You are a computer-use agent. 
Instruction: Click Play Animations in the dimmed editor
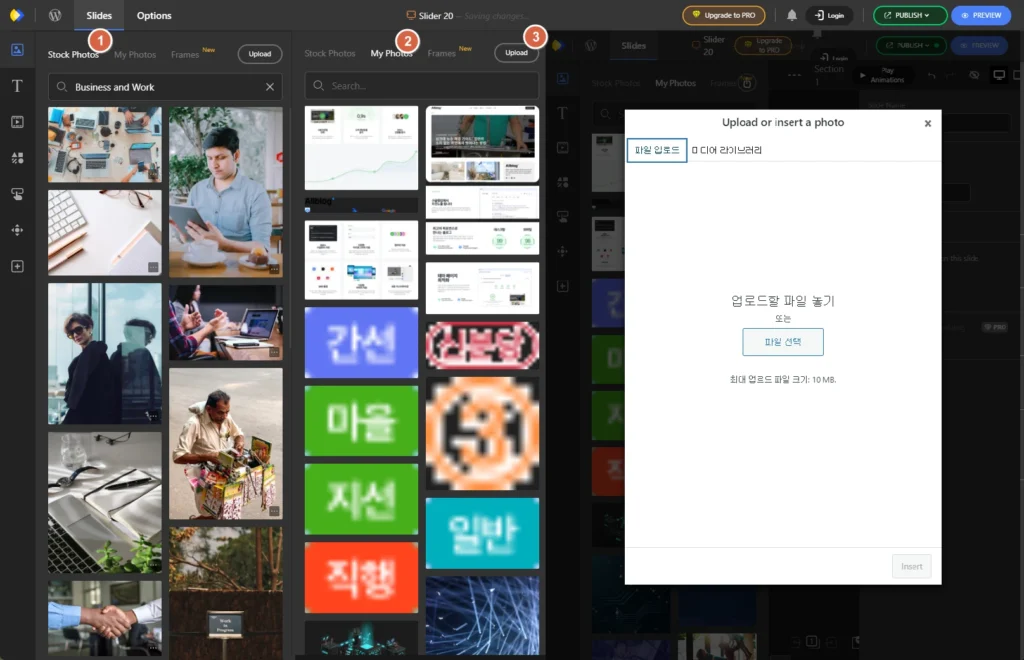click(x=881, y=75)
